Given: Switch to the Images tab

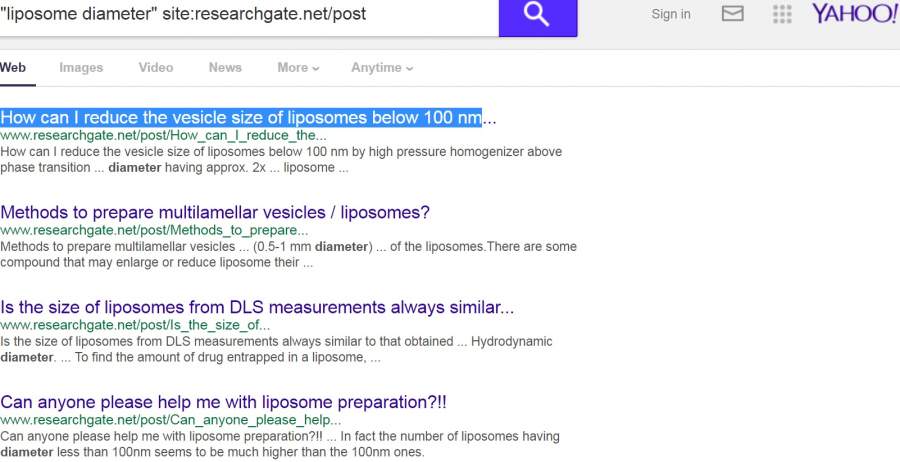Looking at the screenshot, I should click(x=81, y=68).
